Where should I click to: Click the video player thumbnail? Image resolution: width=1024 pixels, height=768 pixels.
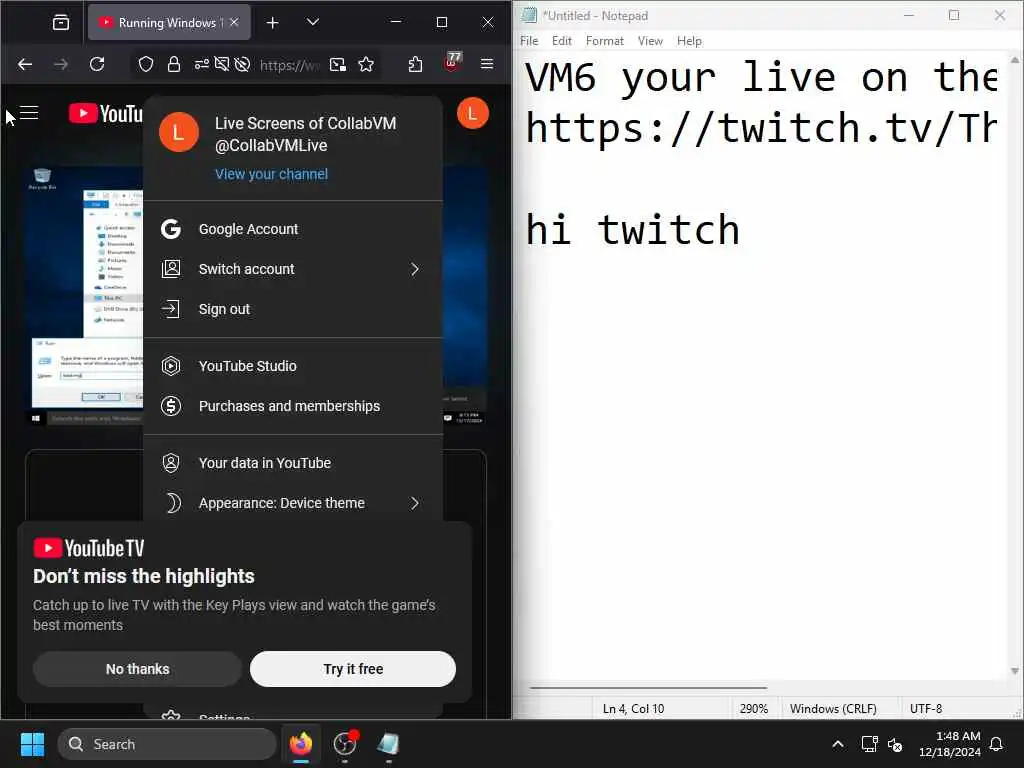(84, 295)
